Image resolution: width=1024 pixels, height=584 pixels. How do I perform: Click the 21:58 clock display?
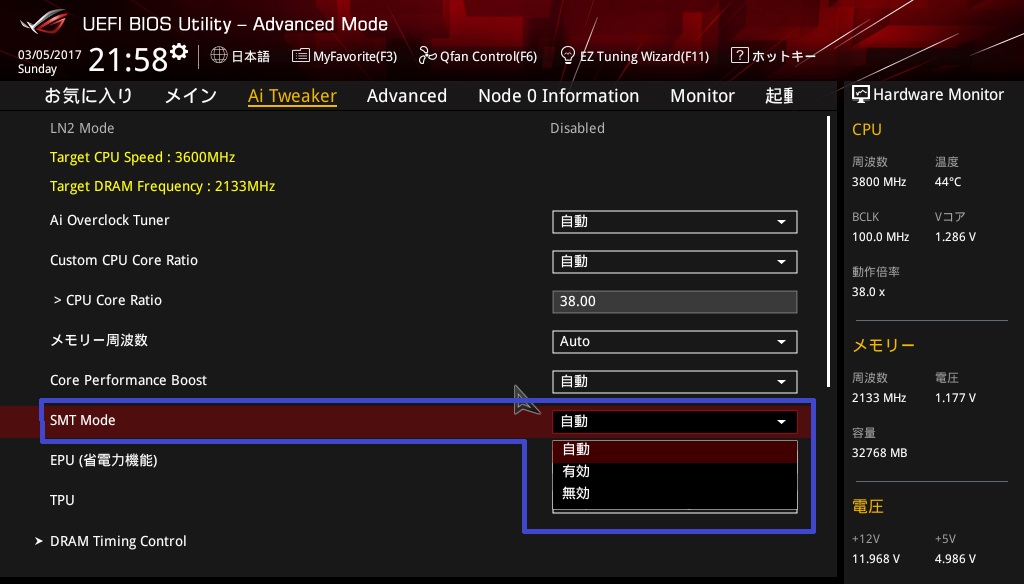coord(128,59)
